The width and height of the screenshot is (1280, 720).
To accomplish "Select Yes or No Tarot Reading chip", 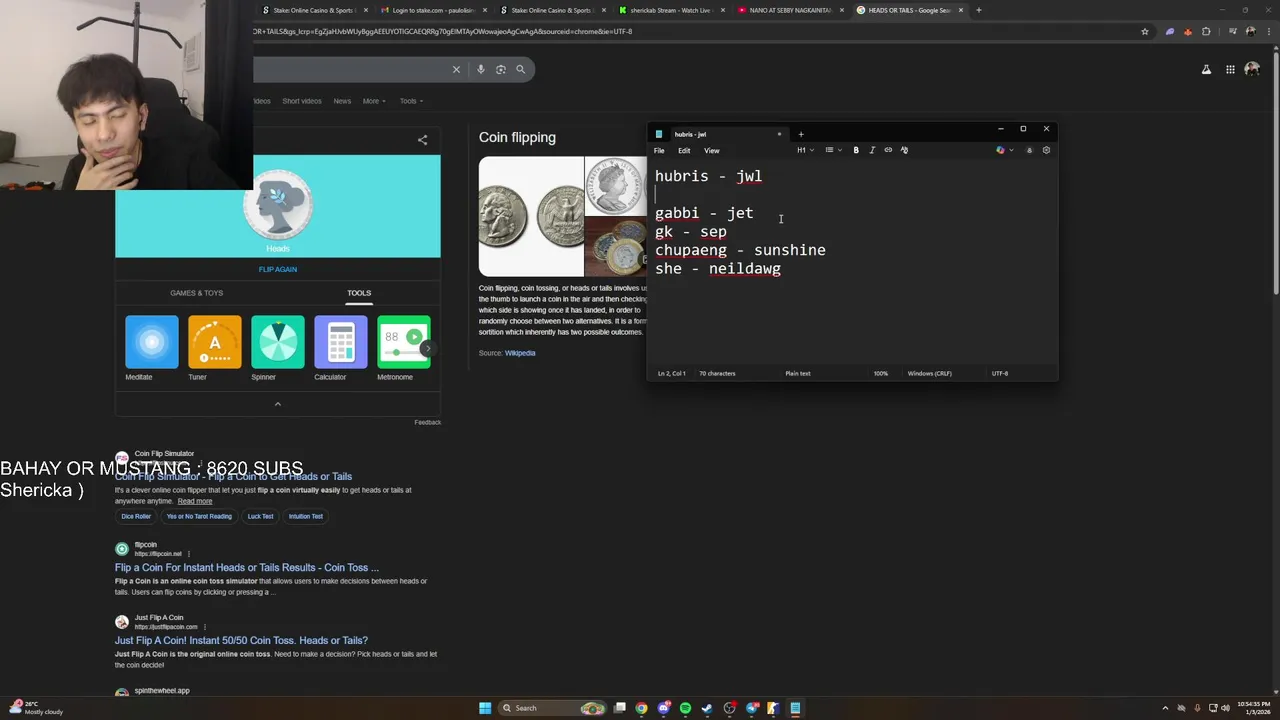I will 199,516.
